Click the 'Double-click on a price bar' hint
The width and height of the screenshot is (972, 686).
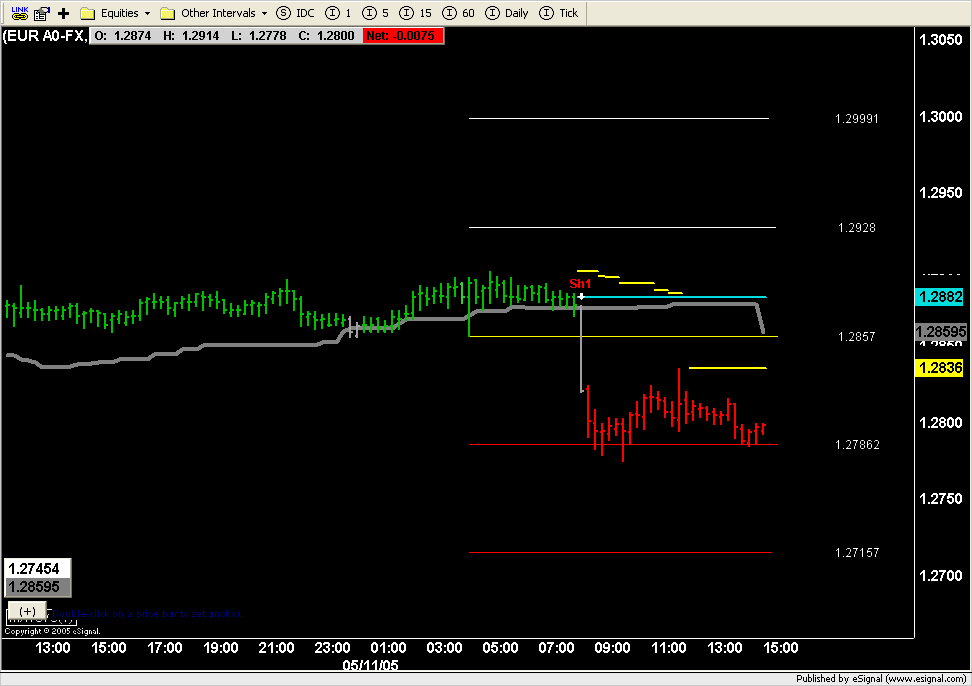point(147,614)
